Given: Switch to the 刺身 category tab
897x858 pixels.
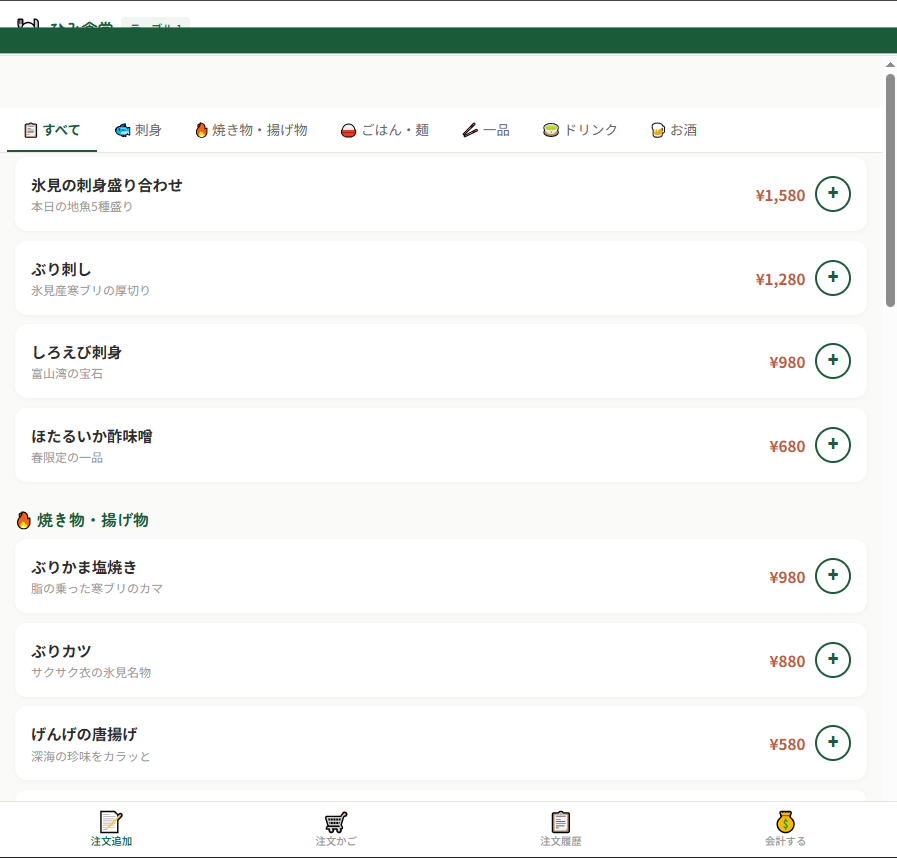Looking at the screenshot, I should 138,130.
